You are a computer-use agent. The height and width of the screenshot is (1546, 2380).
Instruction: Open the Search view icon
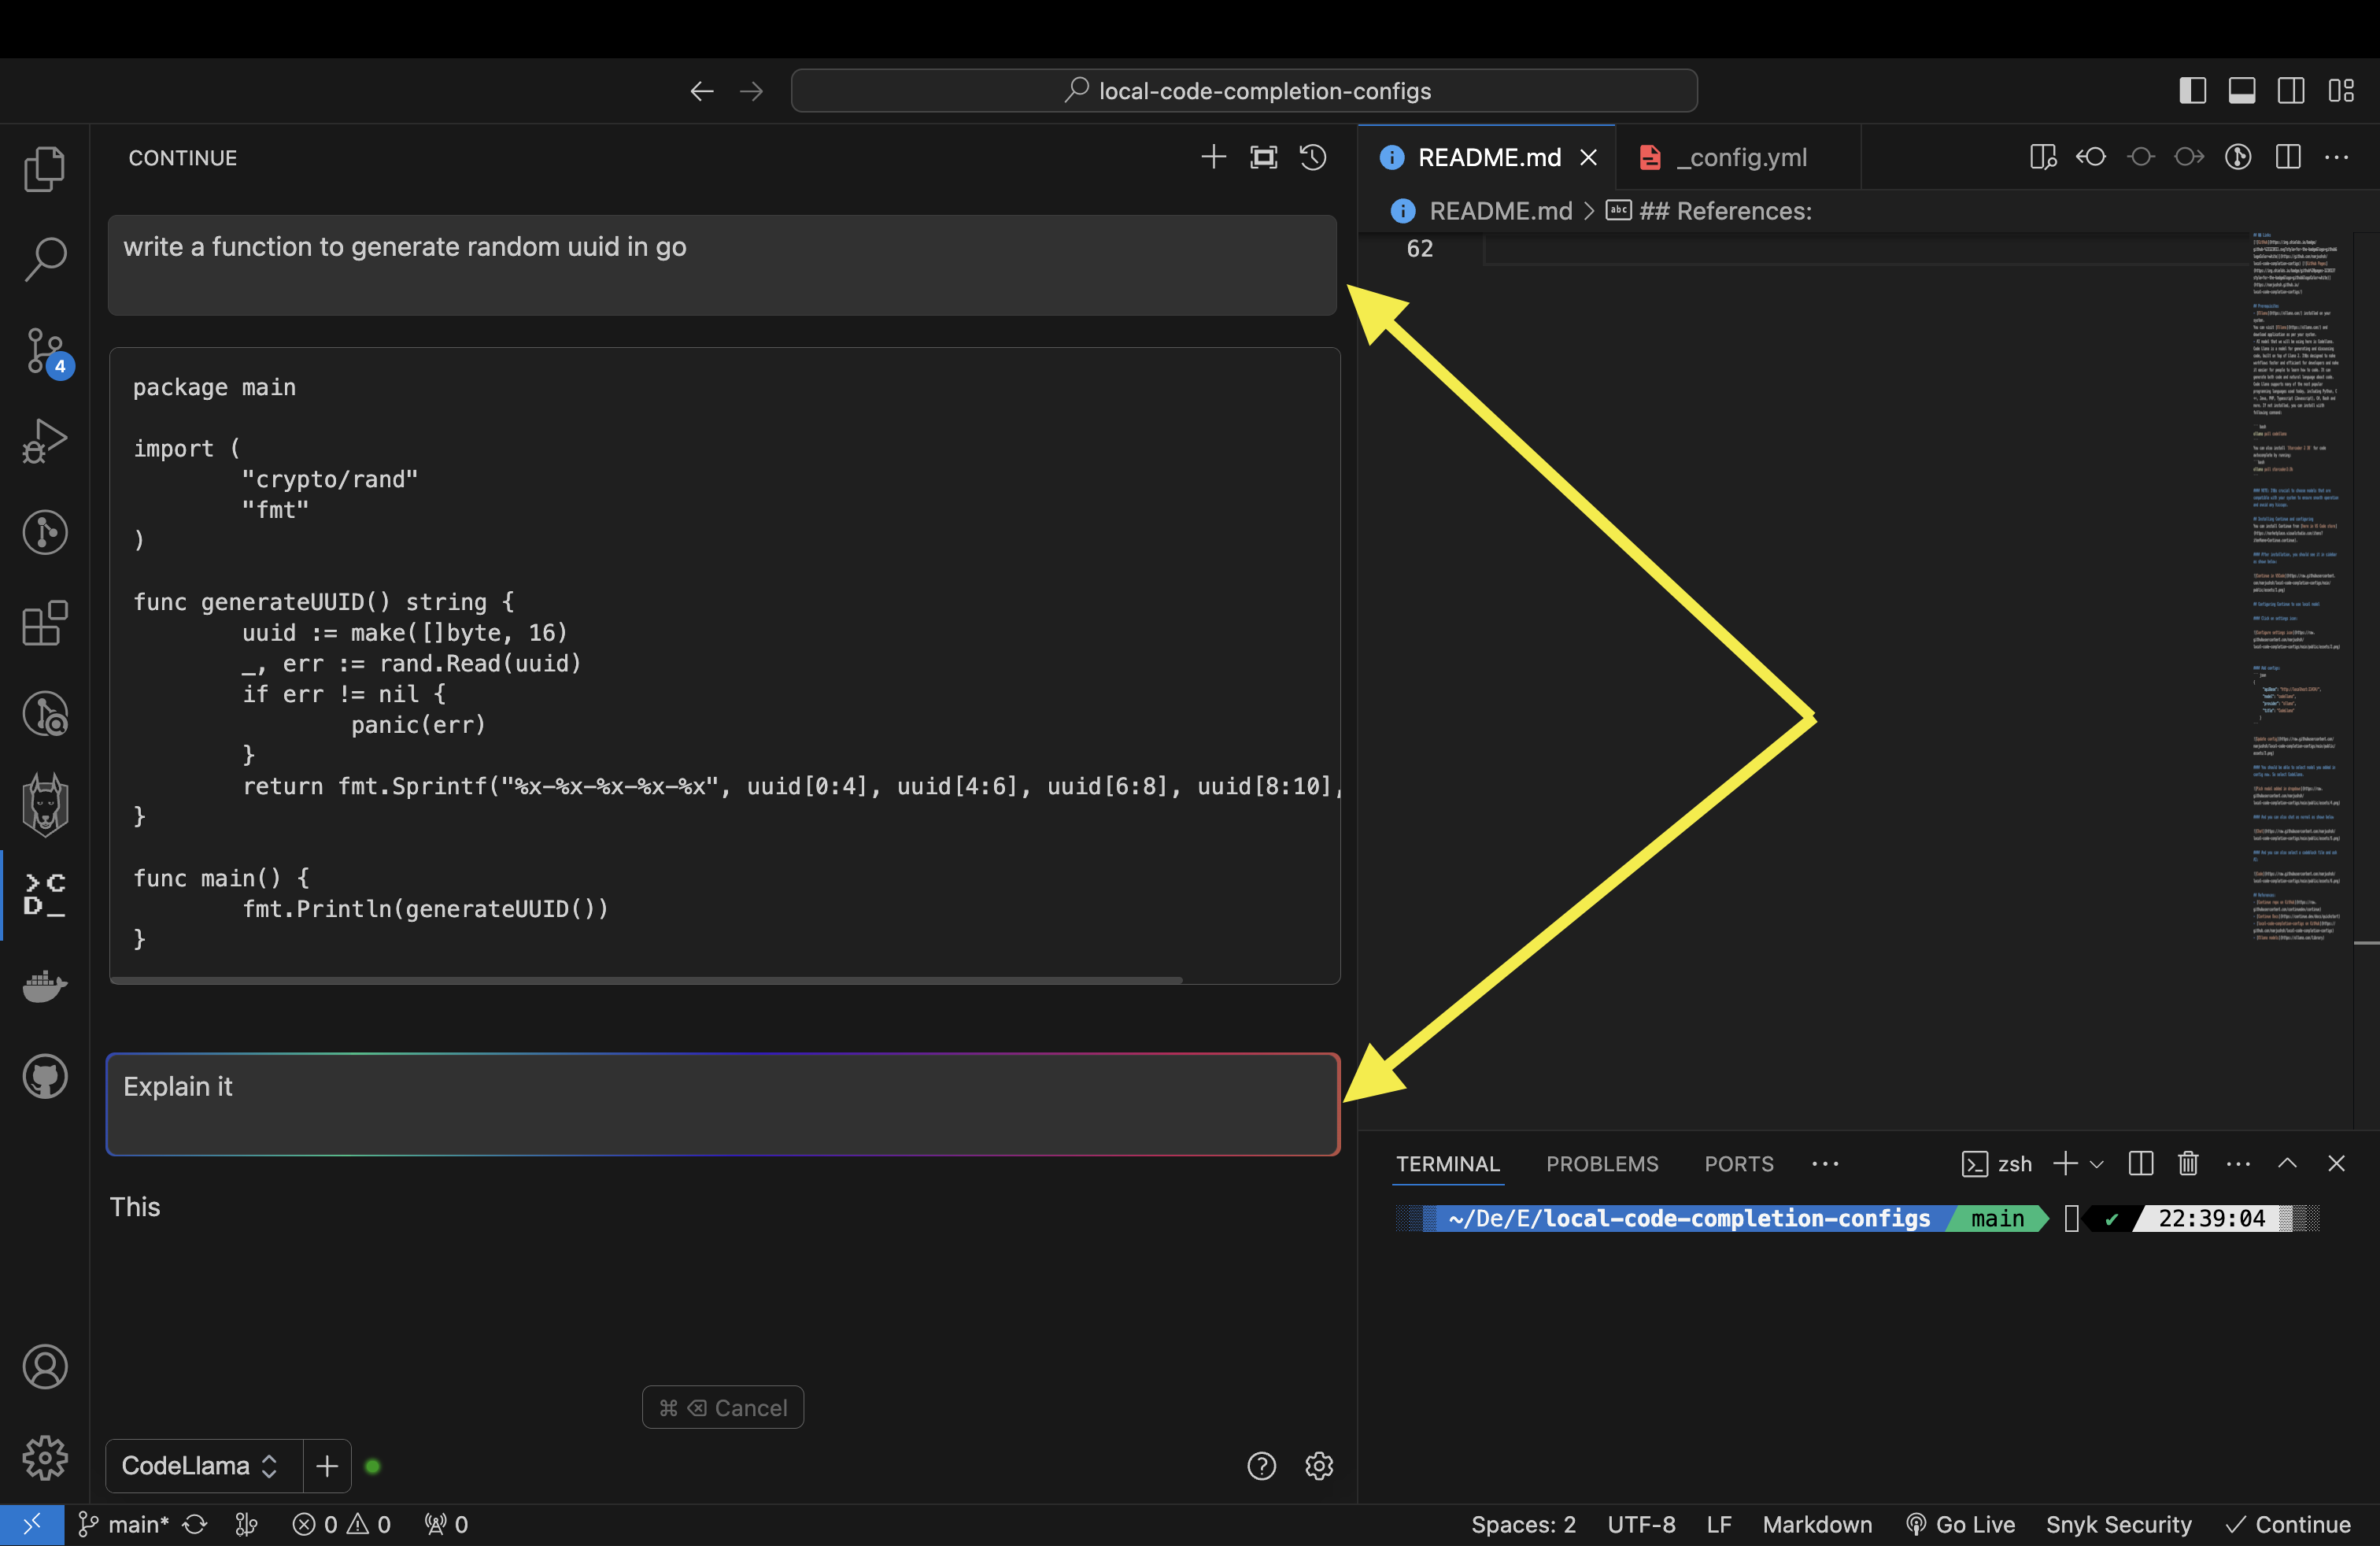point(44,259)
